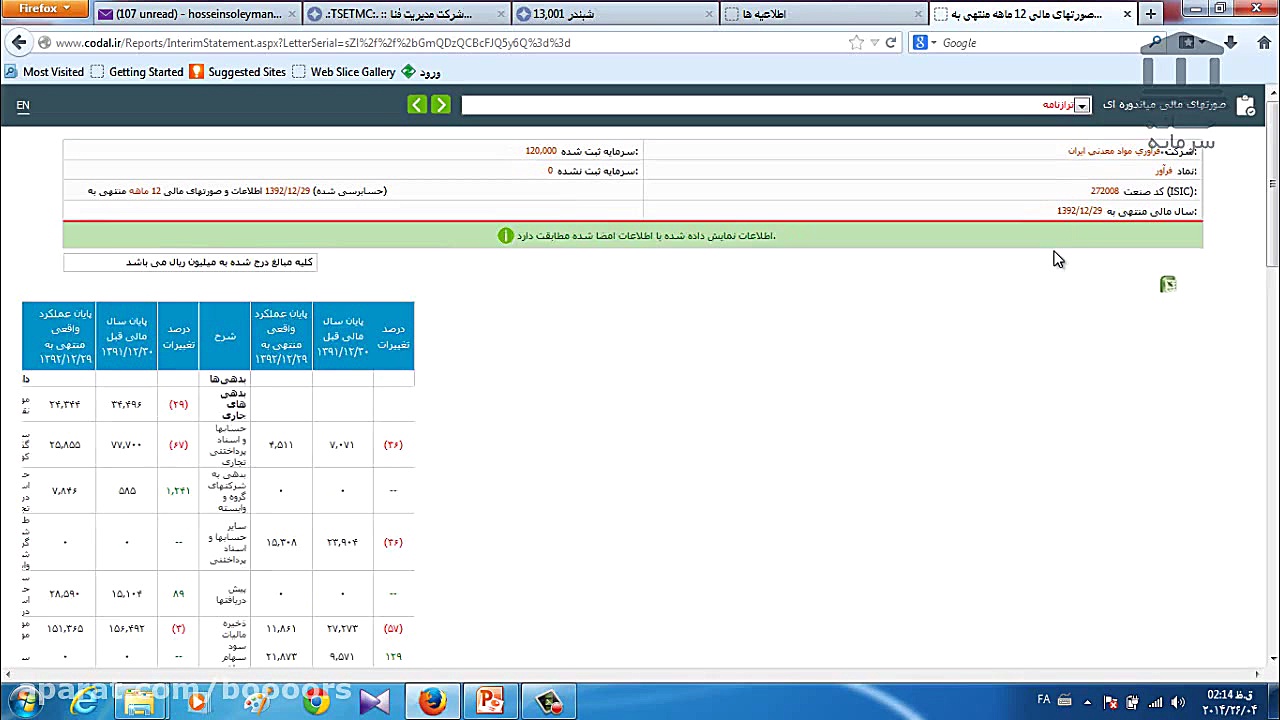Switch to the TSETMC tab
The image size is (1280, 720).
[406, 14]
